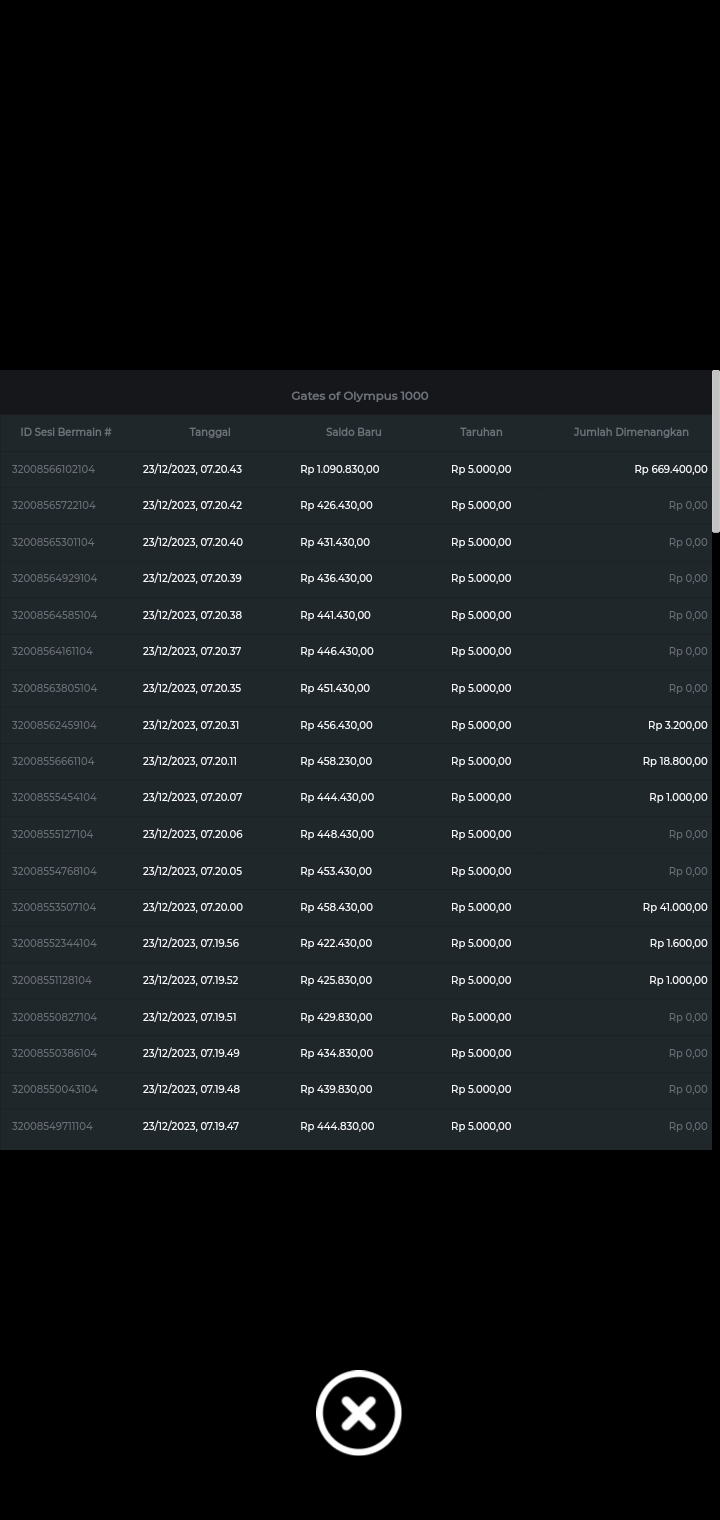Close the game history overlay
The image size is (720, 1520).
click(x=358, y=1412)
